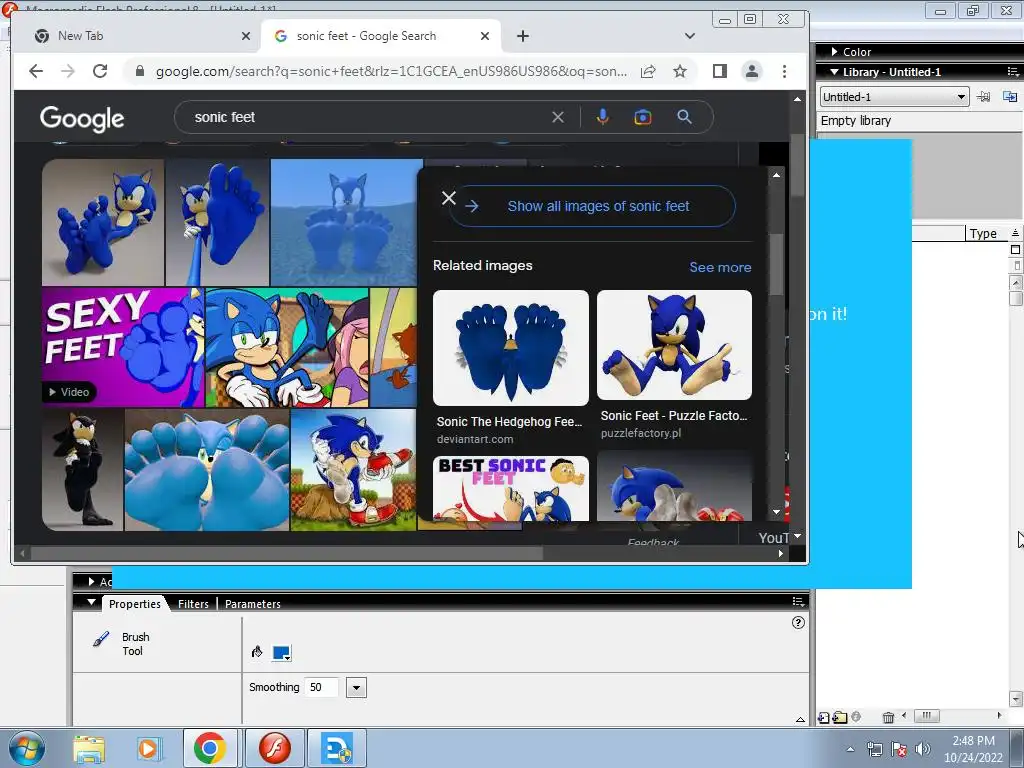Open Flash Properties help icon
Viewport: 1024px width, 768px height.
798,622
